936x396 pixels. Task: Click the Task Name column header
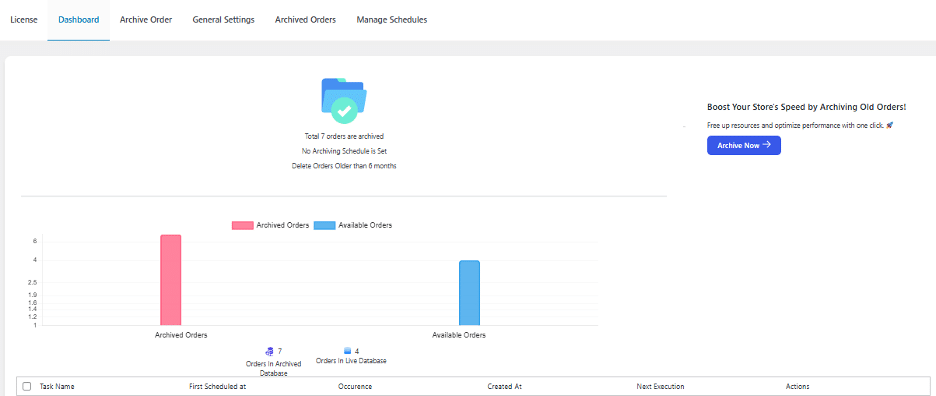(x=57, y=386)
